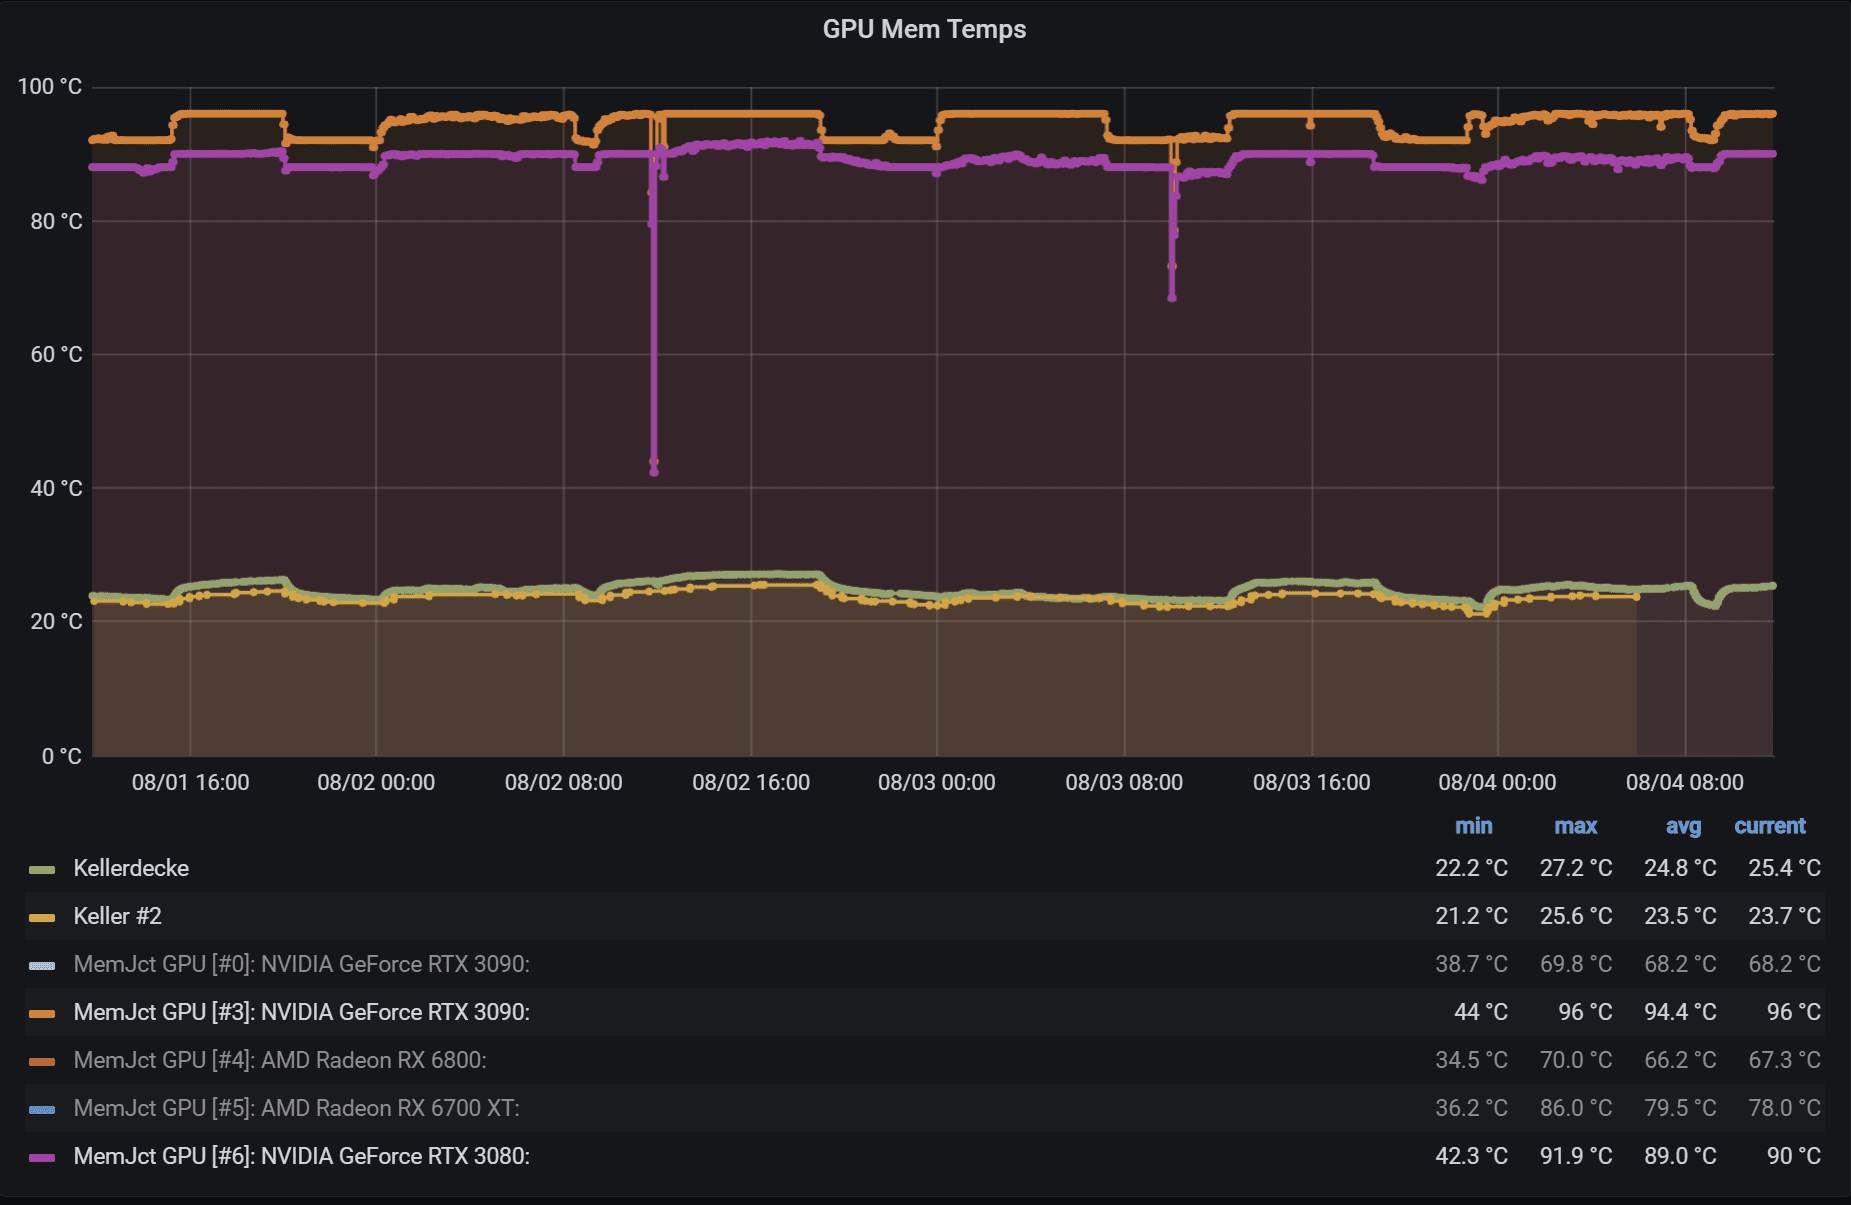Click the 100 °C y-axis label
The height and width of the screenshot is (1205, 1851).
(x=50, y=87)
